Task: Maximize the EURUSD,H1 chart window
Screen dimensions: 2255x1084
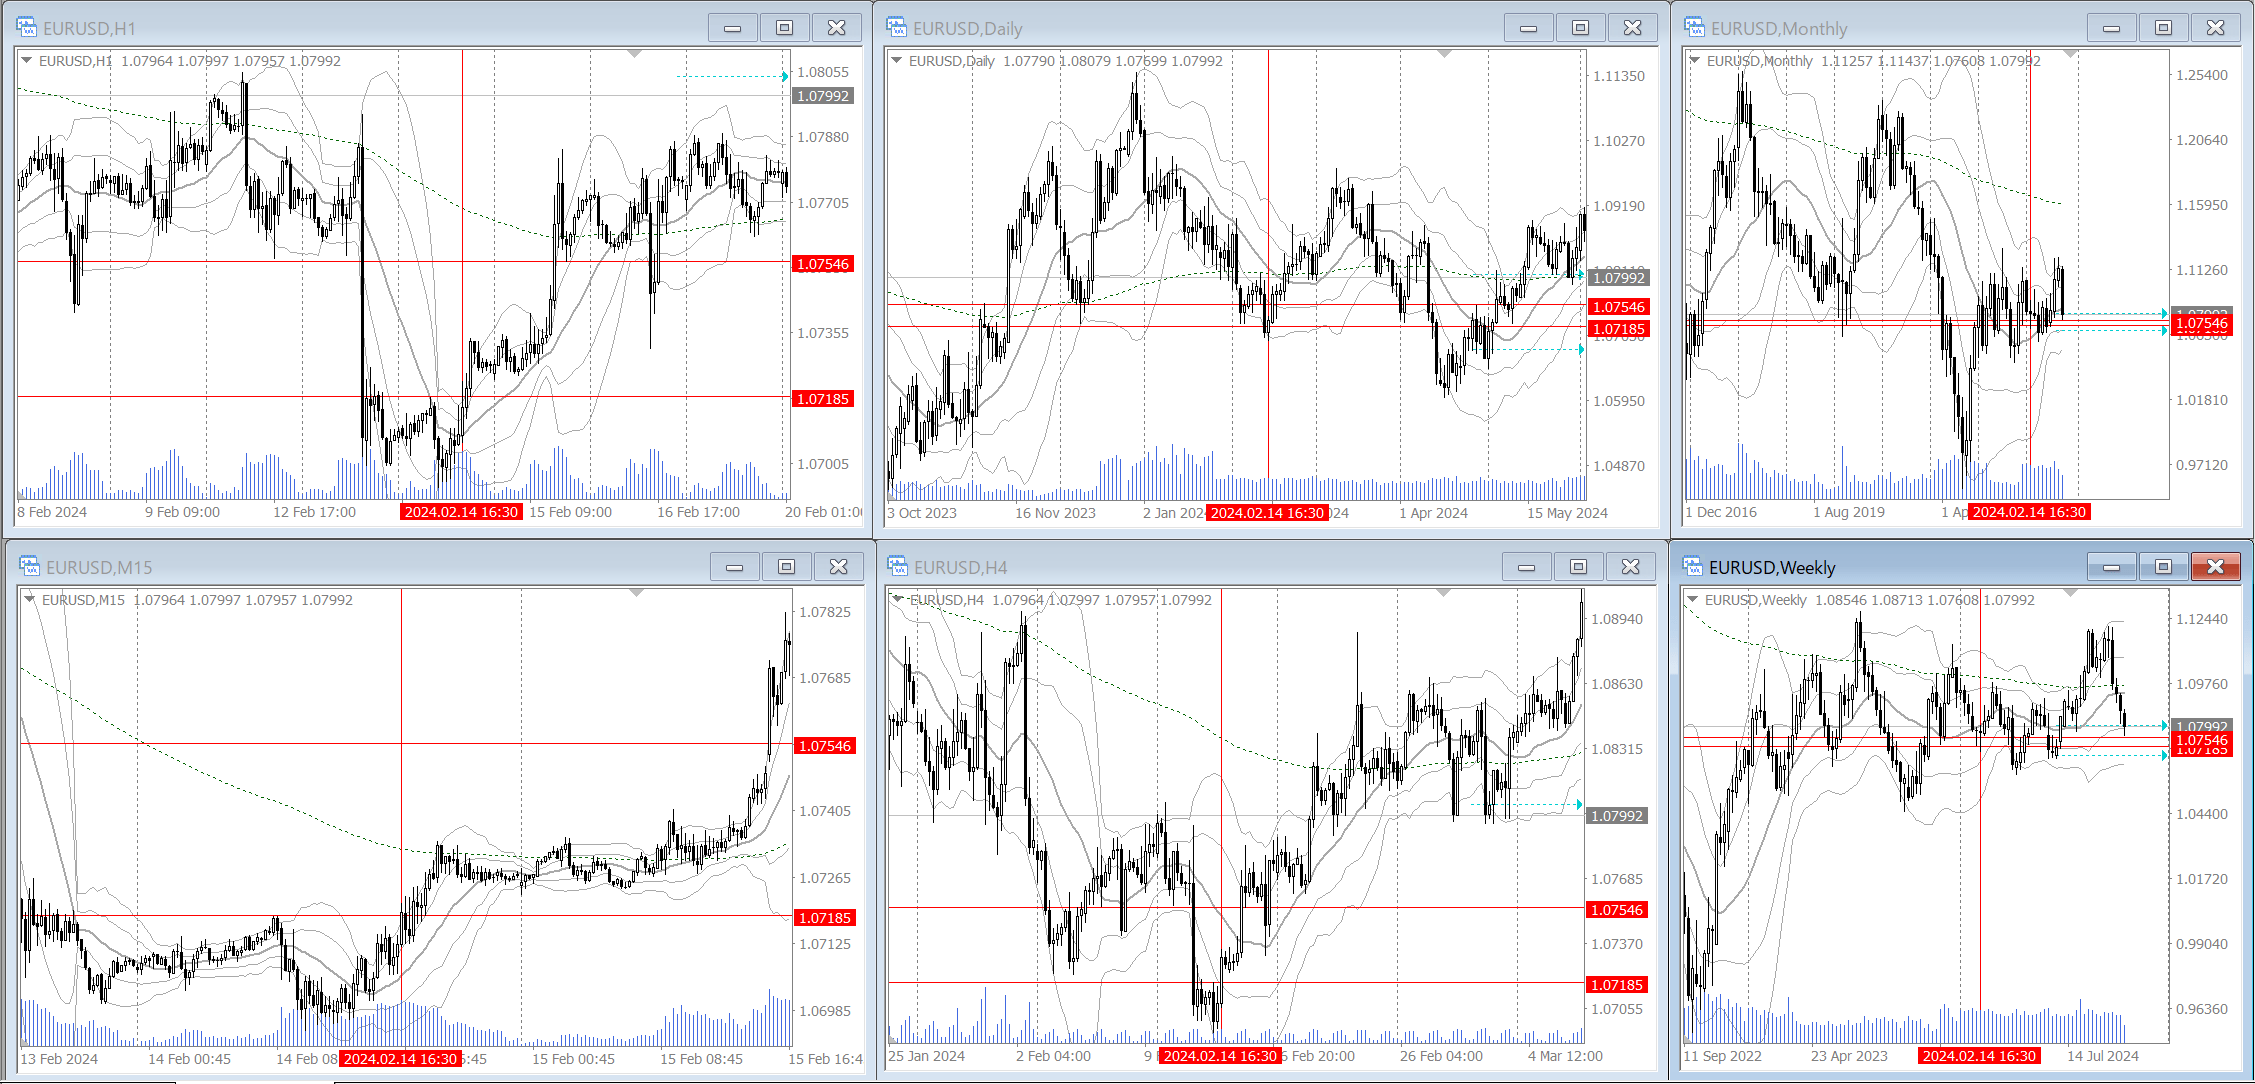Action: tap(785, 28)
